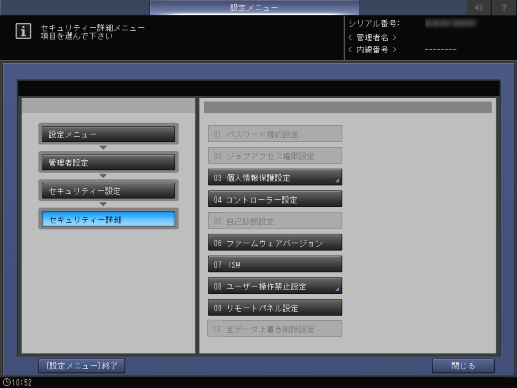This screenshot has height=388, width=517.
Task: Click the セキュリティー詳細メニュー message text
Action: 93,27
